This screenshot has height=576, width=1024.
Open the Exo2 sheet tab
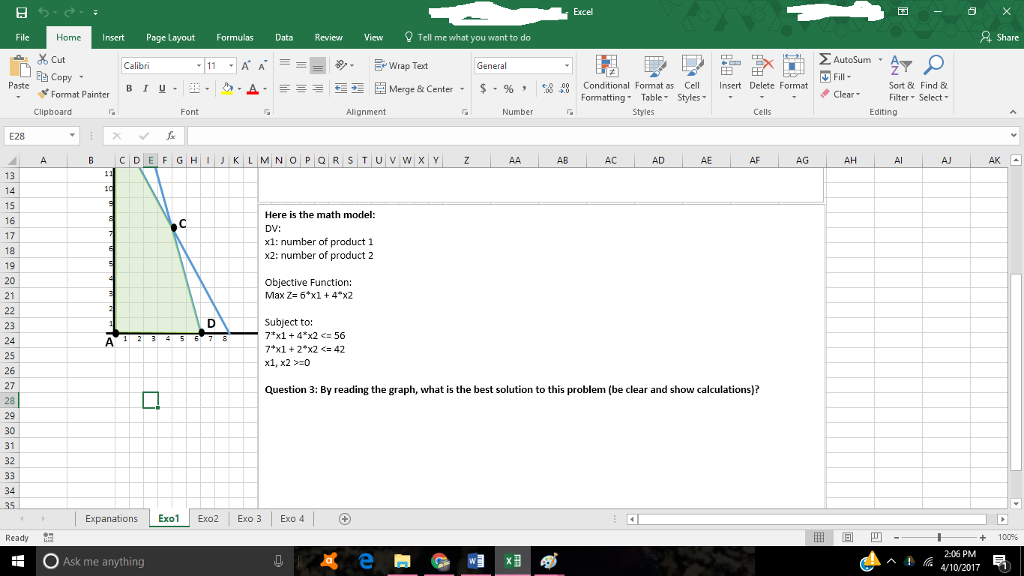tap(205, 518)
